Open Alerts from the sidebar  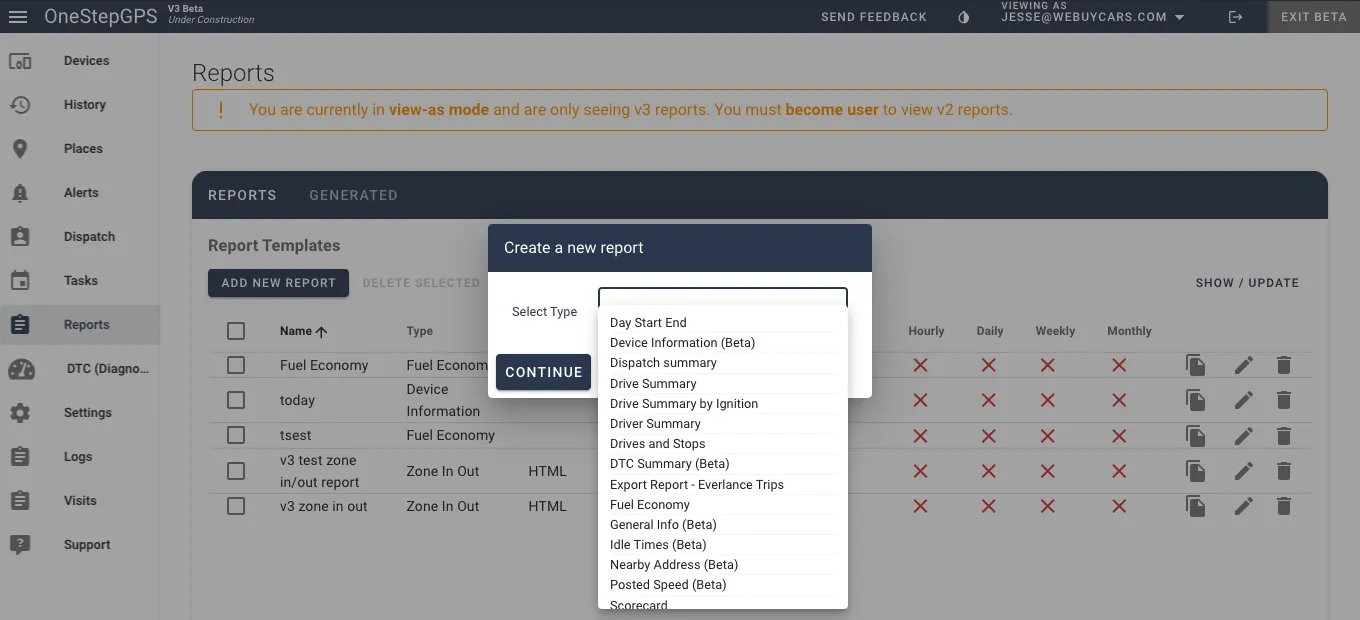coord(82,192)
